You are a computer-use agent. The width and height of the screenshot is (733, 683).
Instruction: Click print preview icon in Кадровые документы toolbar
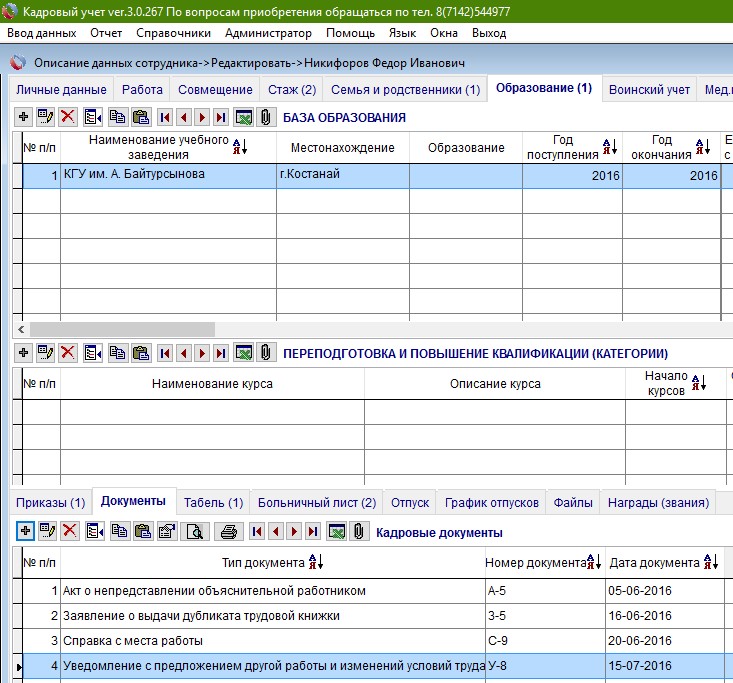coord(195,532)
